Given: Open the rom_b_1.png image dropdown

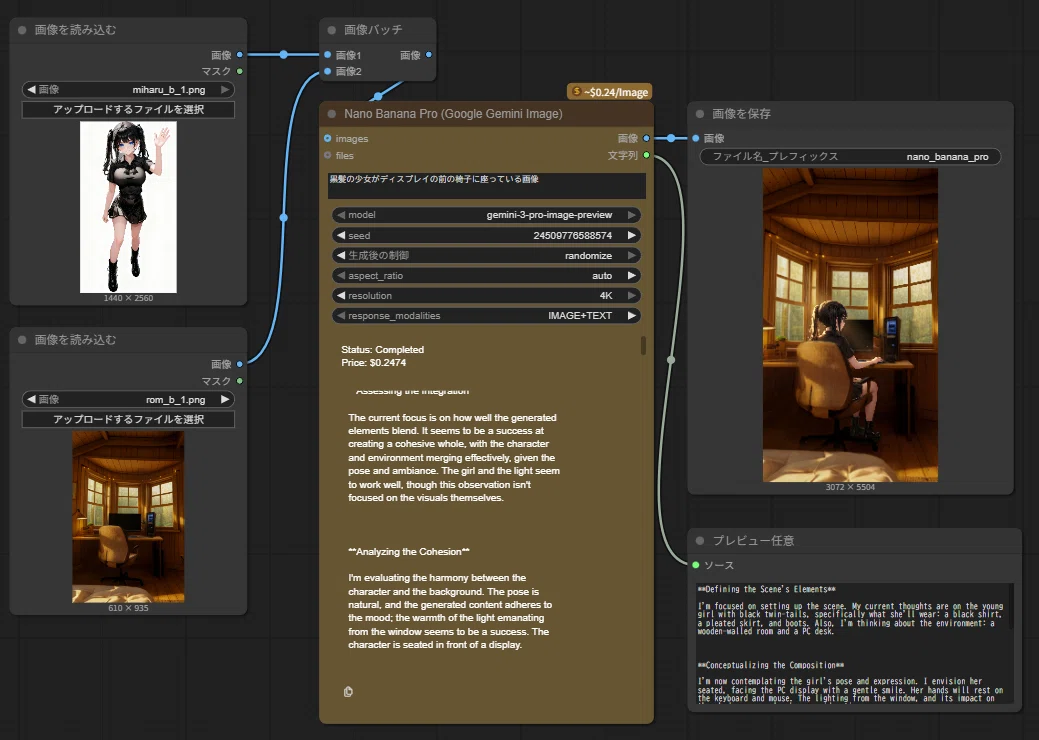Looking at the screenshot, I should [x=129, y=399].
